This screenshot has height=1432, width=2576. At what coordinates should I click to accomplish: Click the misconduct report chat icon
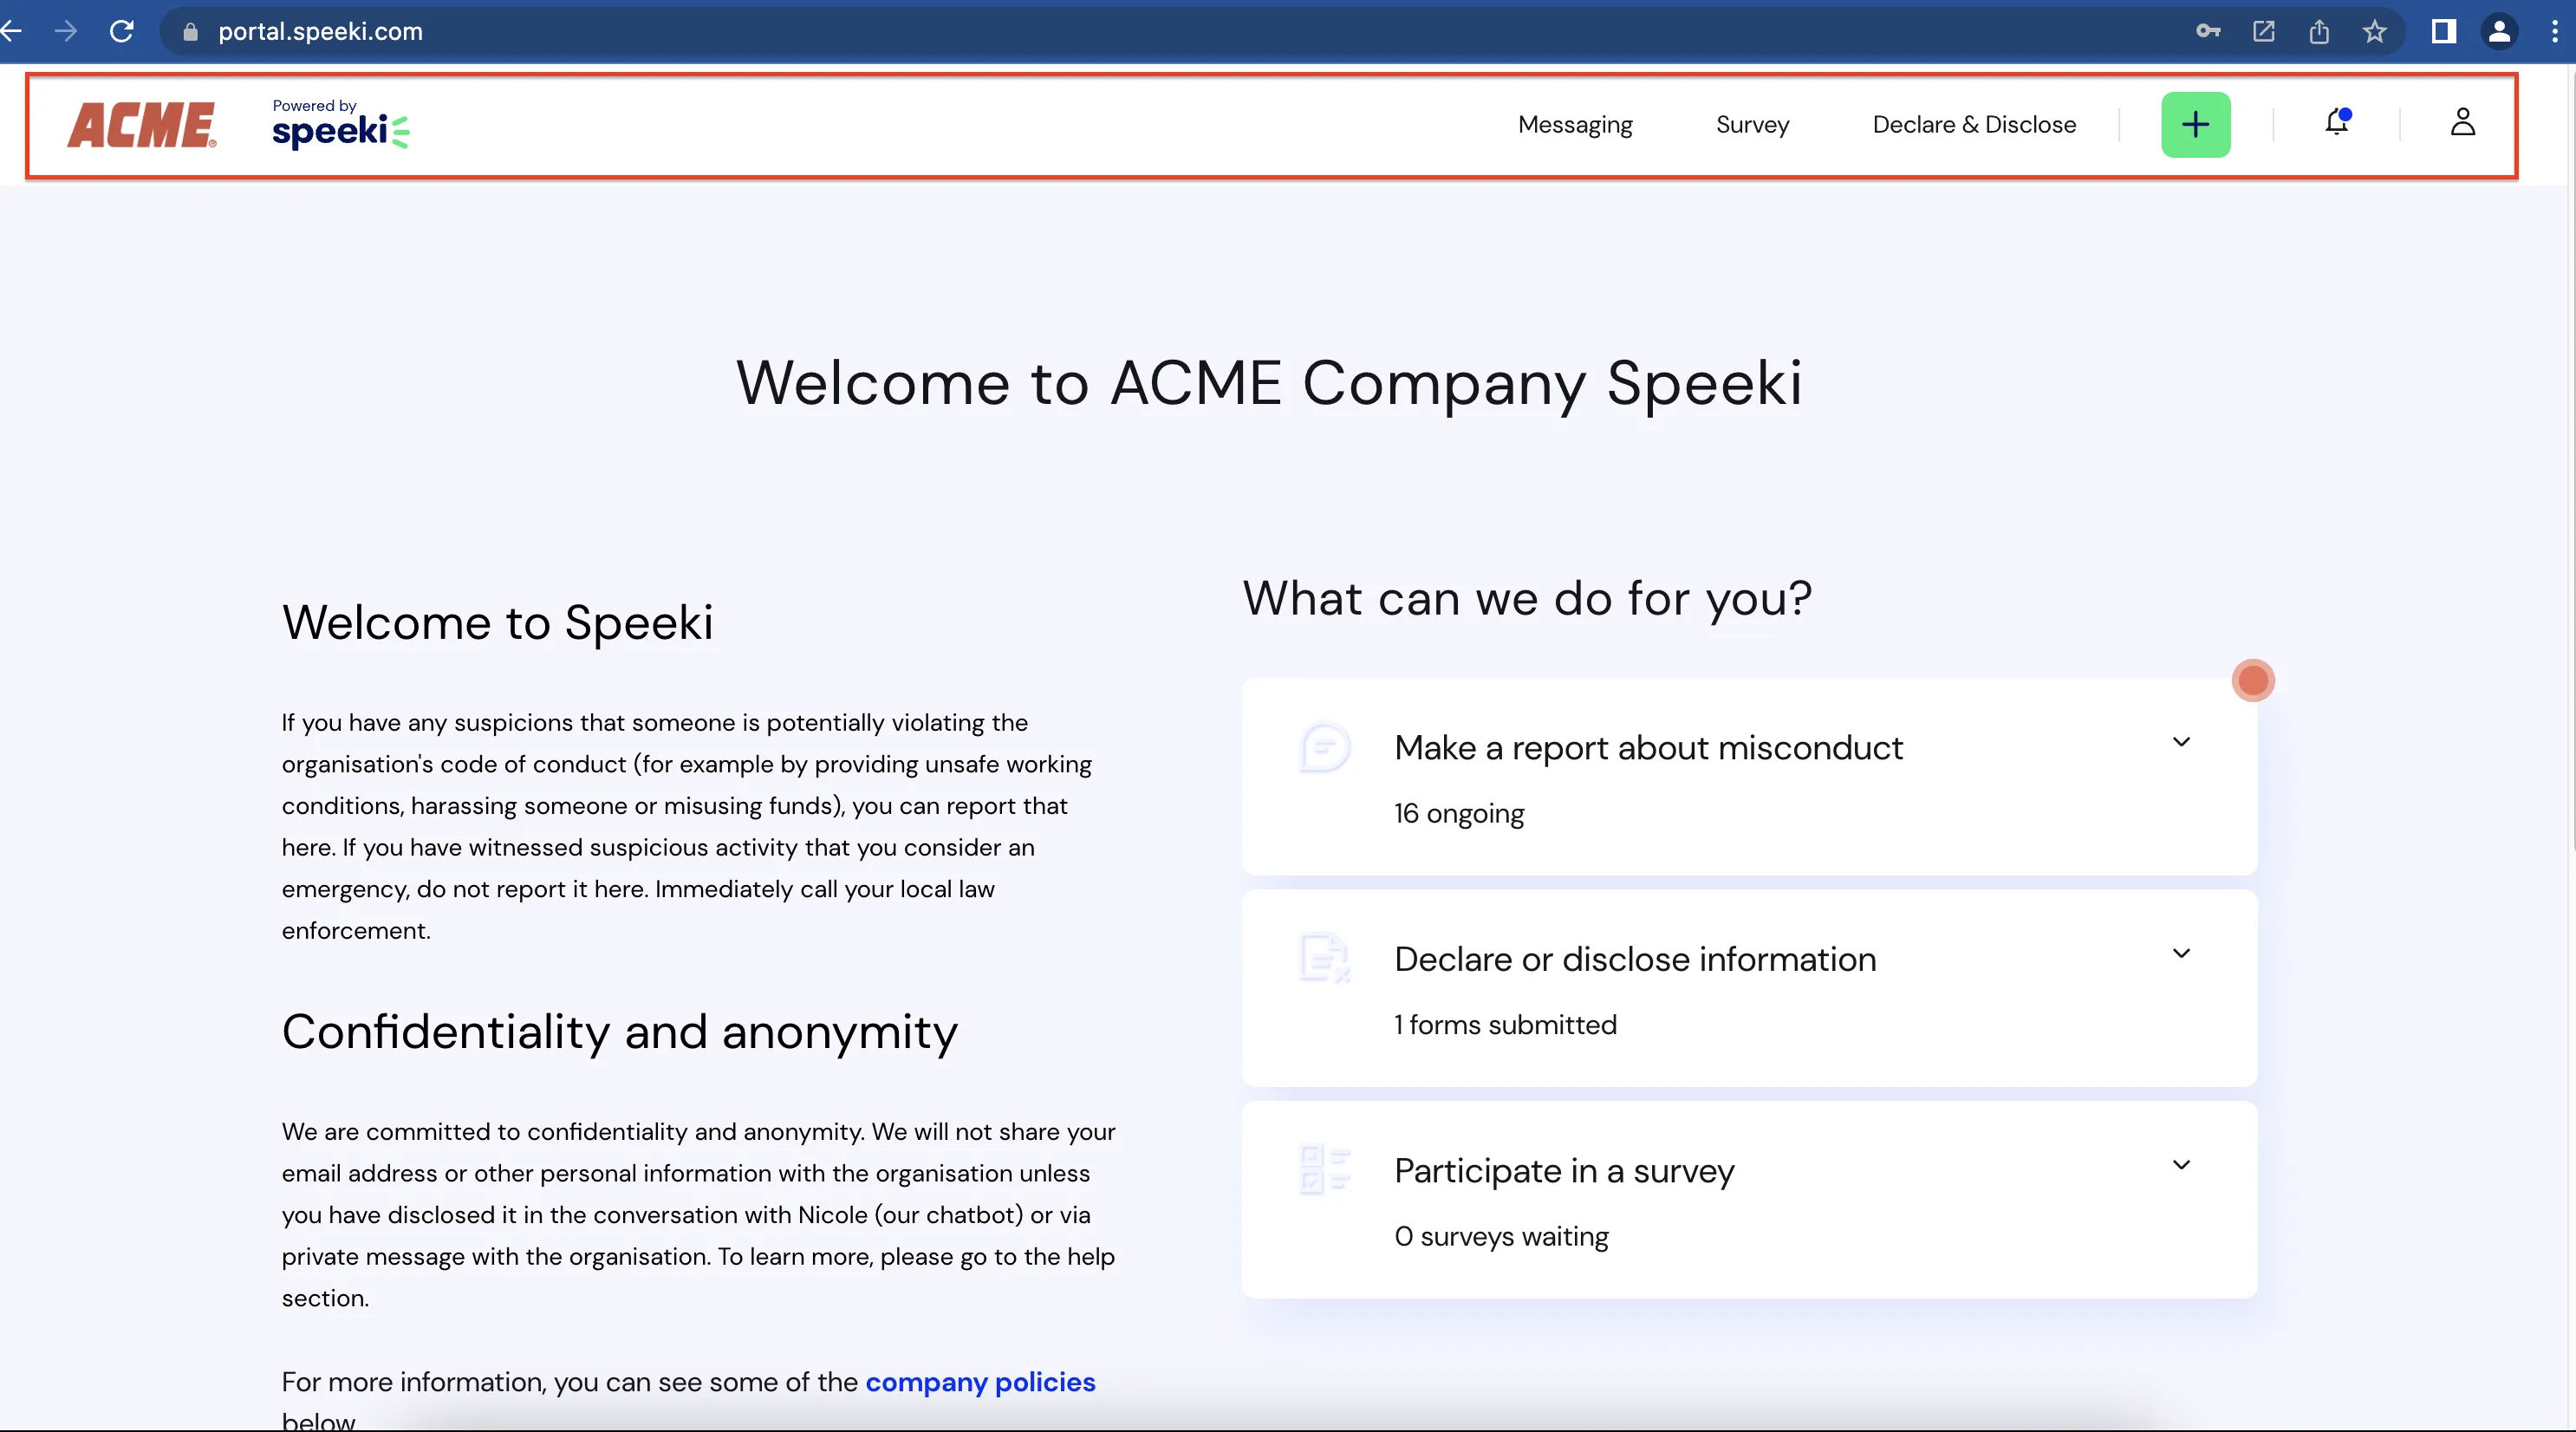1323,746
